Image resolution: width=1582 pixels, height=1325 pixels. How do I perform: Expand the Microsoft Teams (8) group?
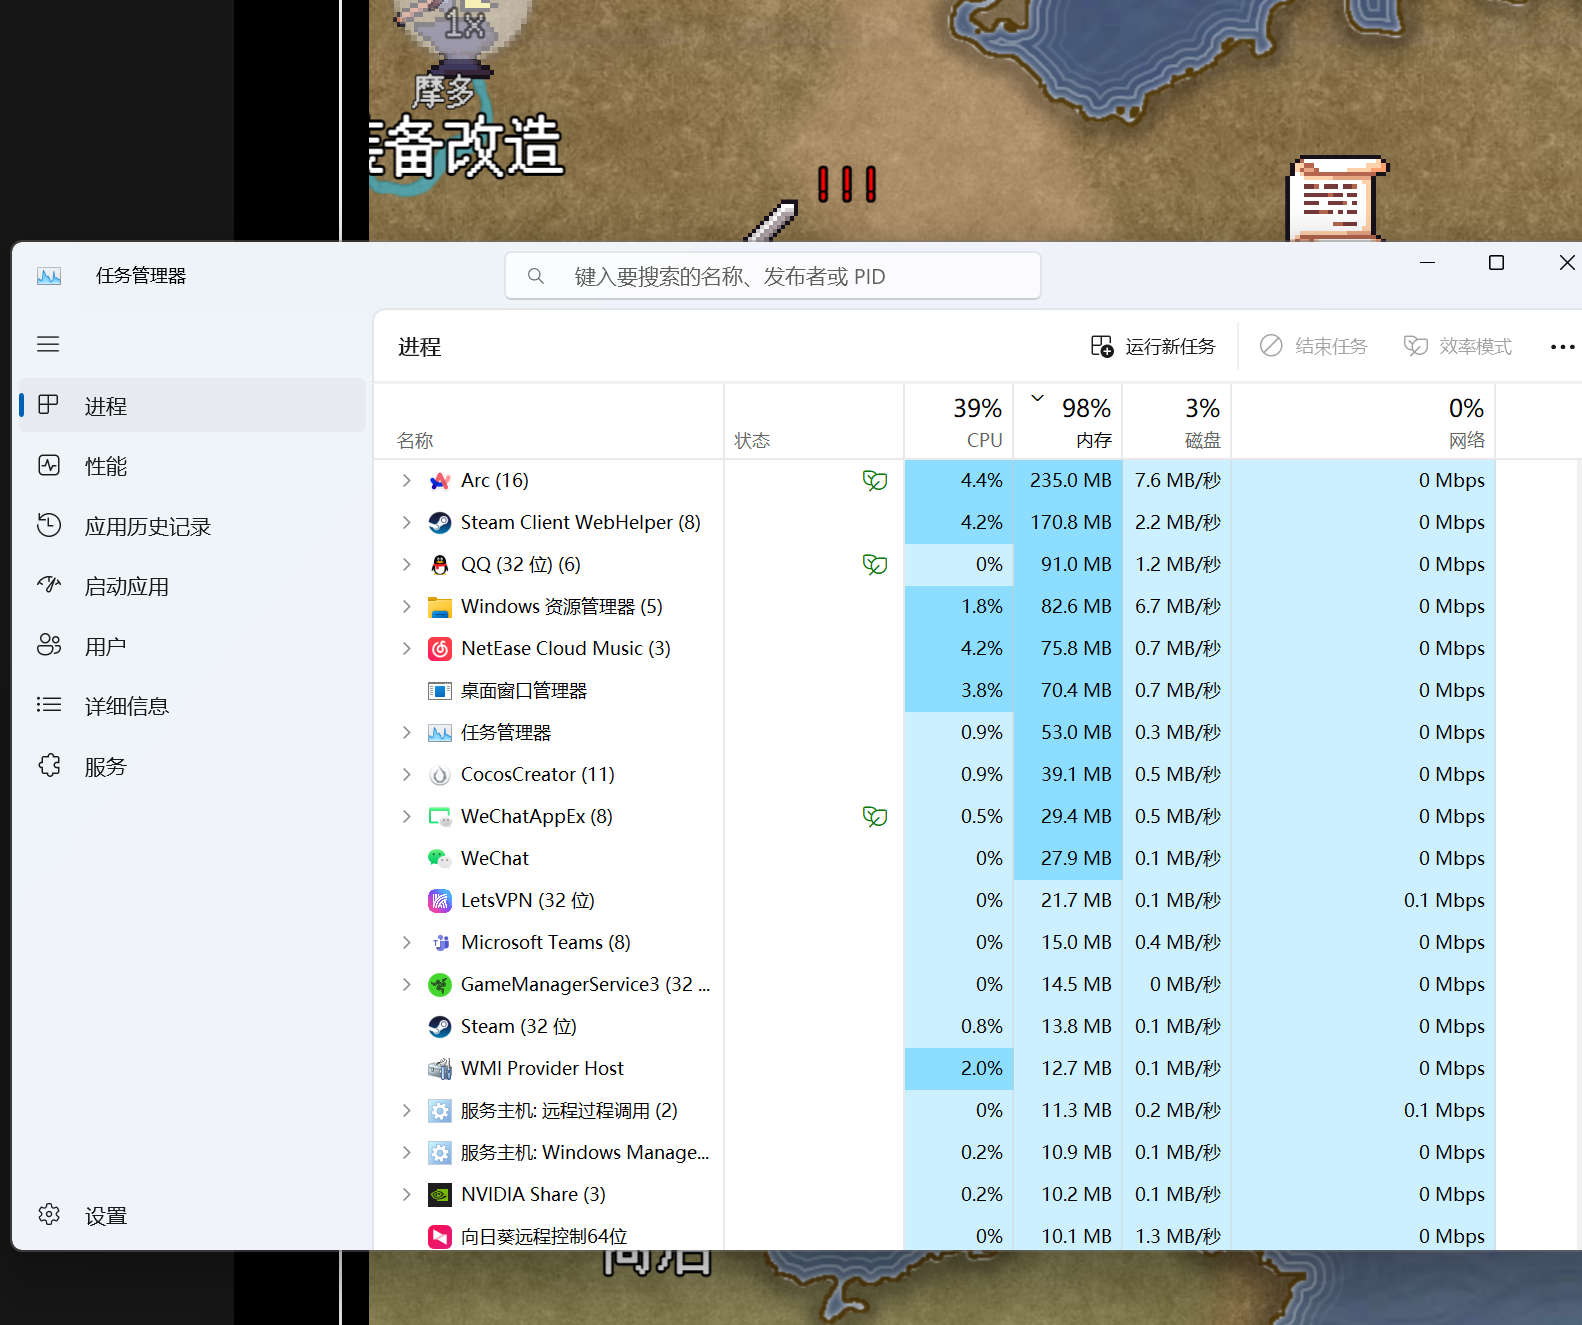point(406,943)
